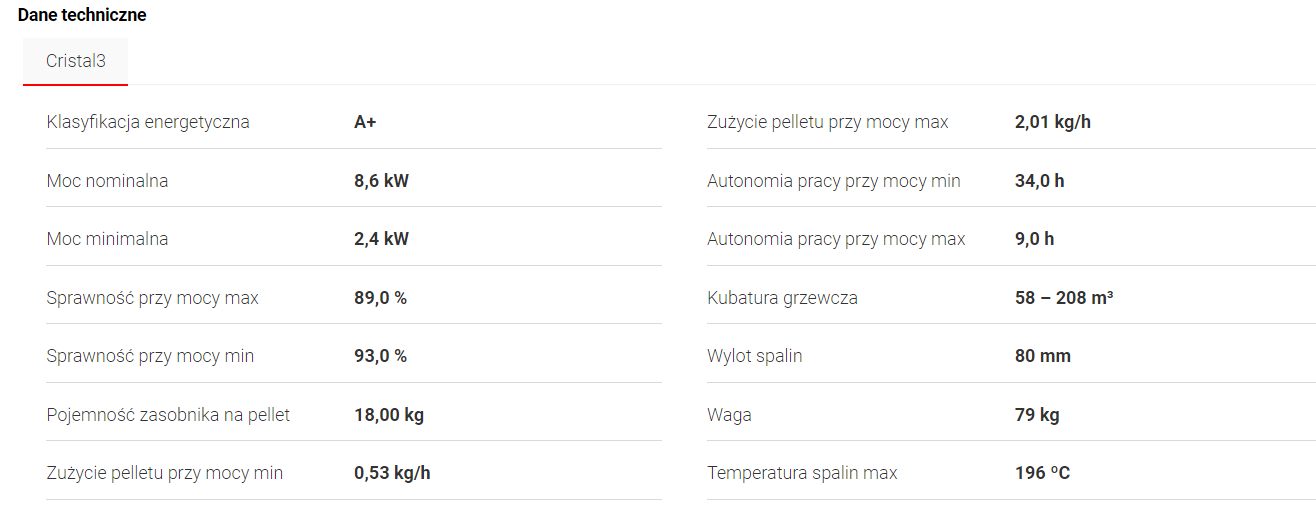Select the A+ energy class value
Viewport: 1316px width, 510px height.
point(365,122)
